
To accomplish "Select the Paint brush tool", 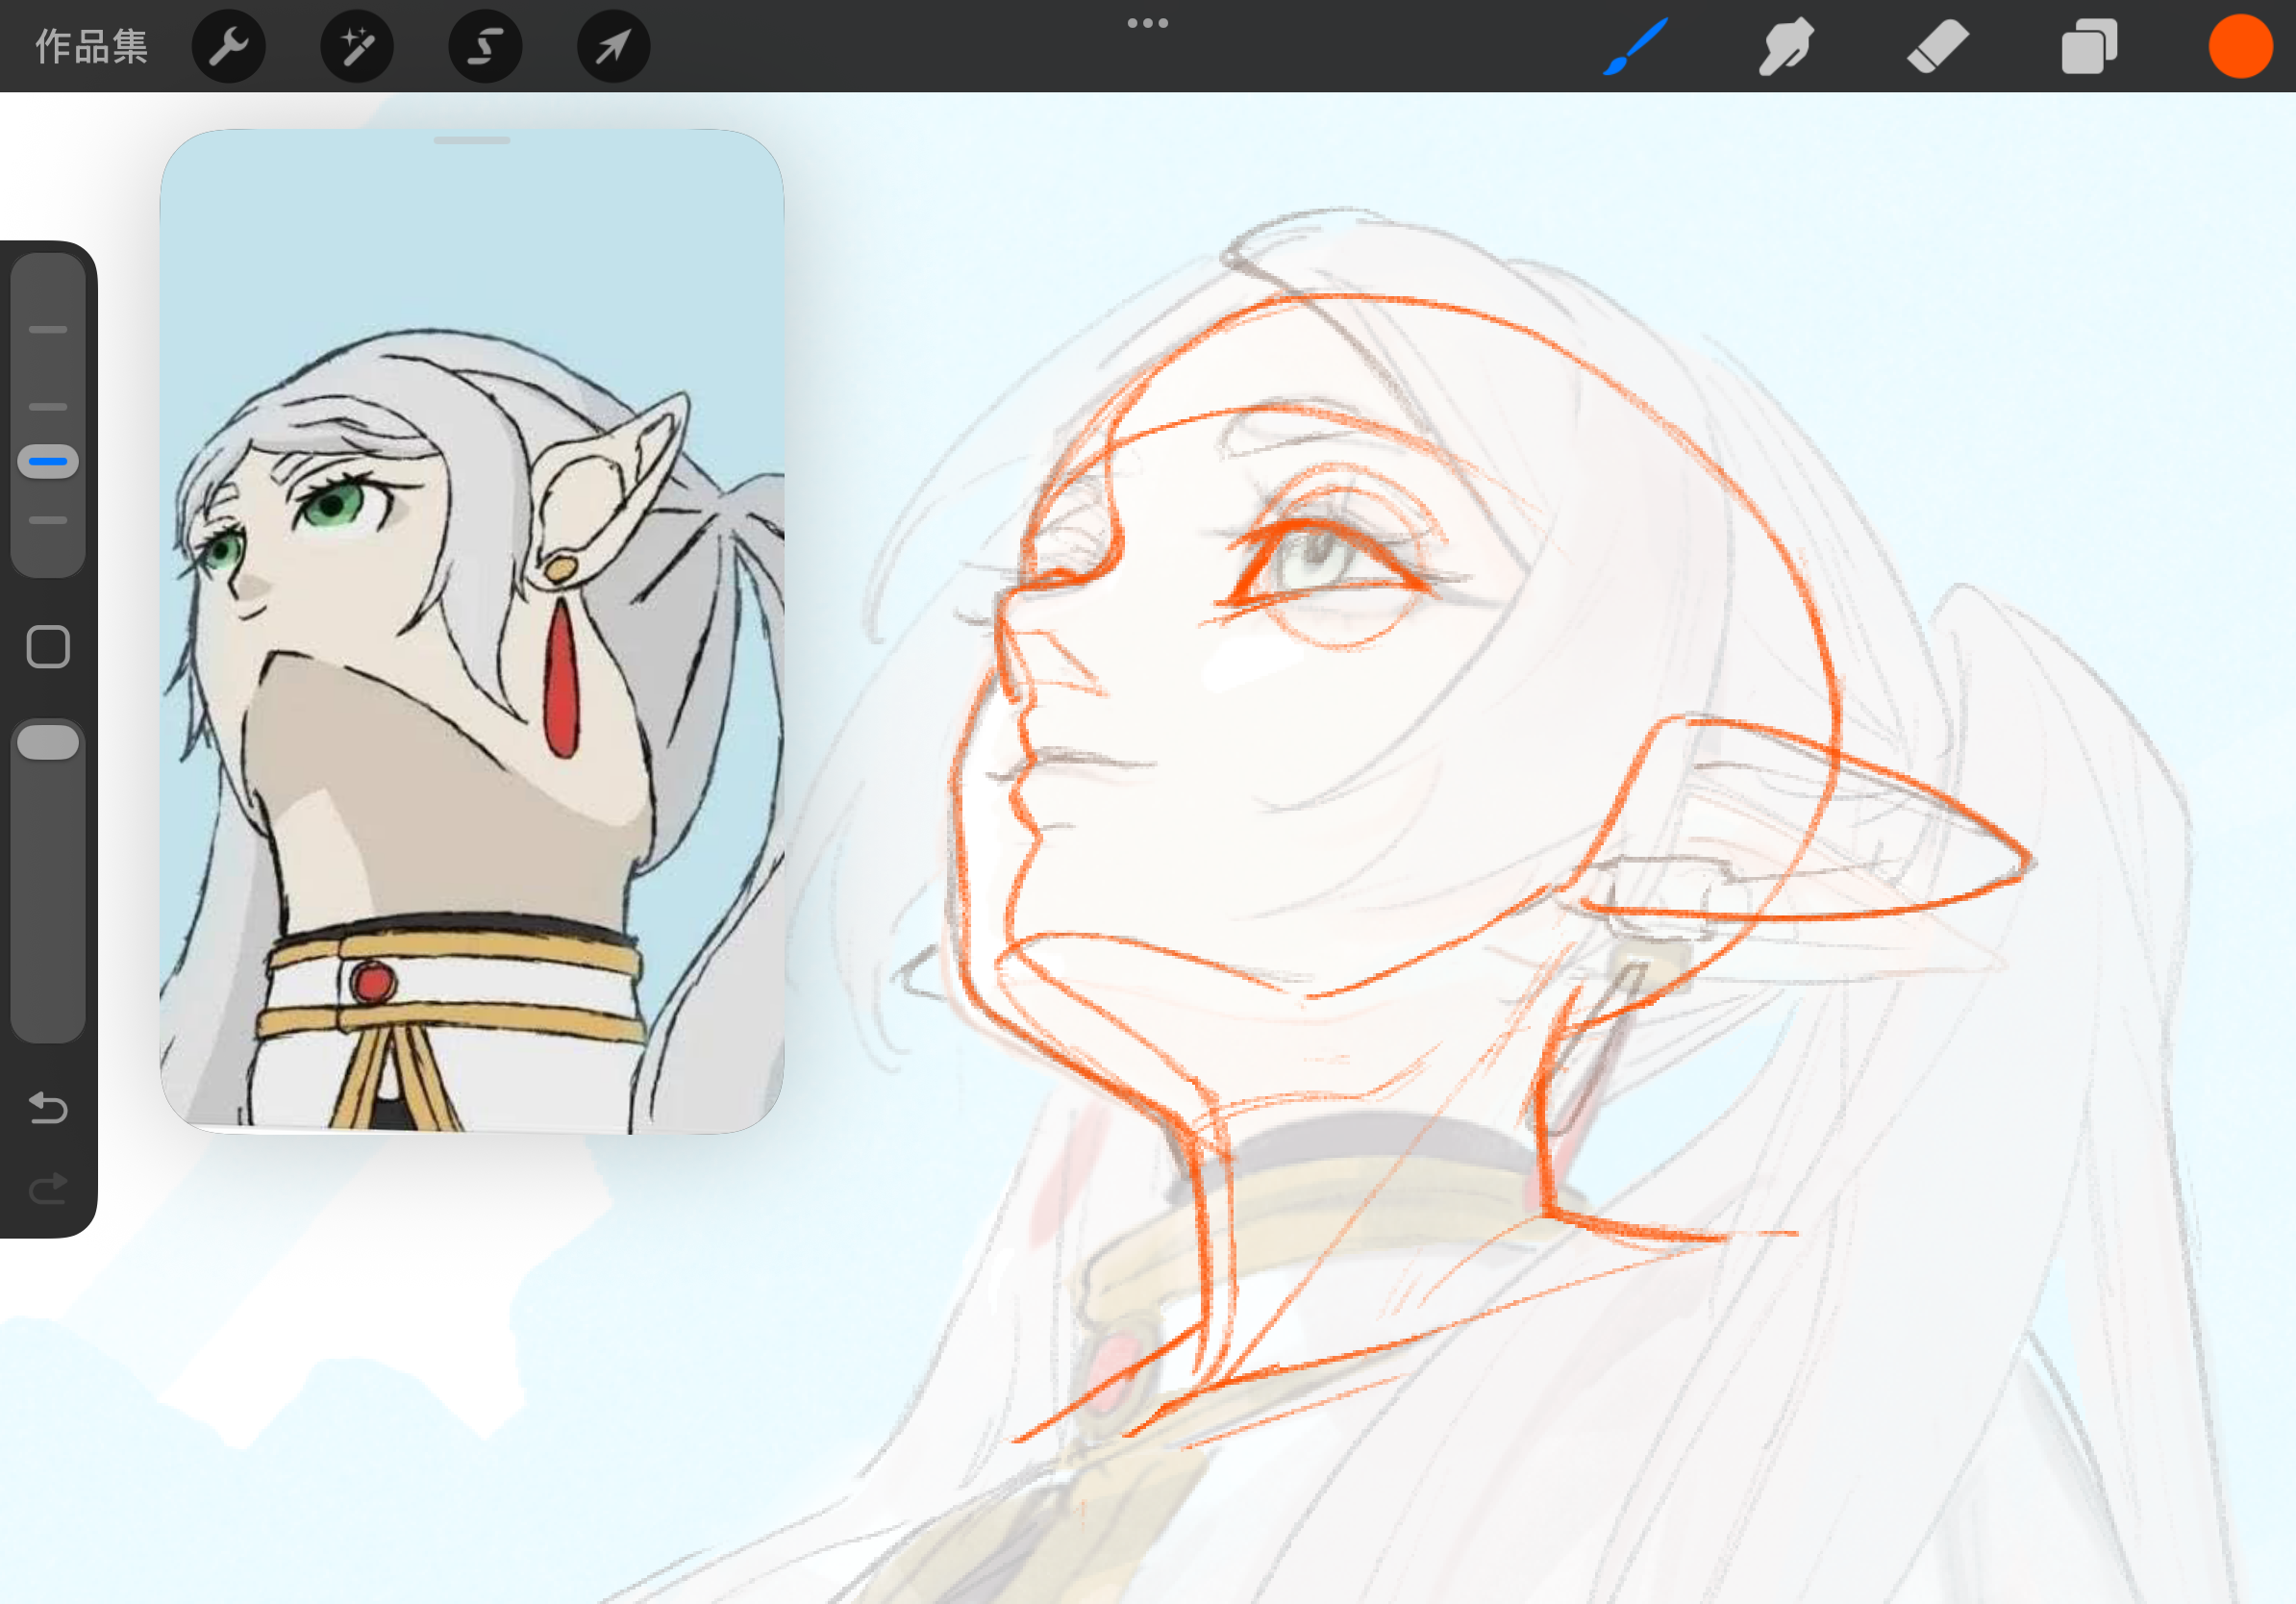I will pos(1636,47).
